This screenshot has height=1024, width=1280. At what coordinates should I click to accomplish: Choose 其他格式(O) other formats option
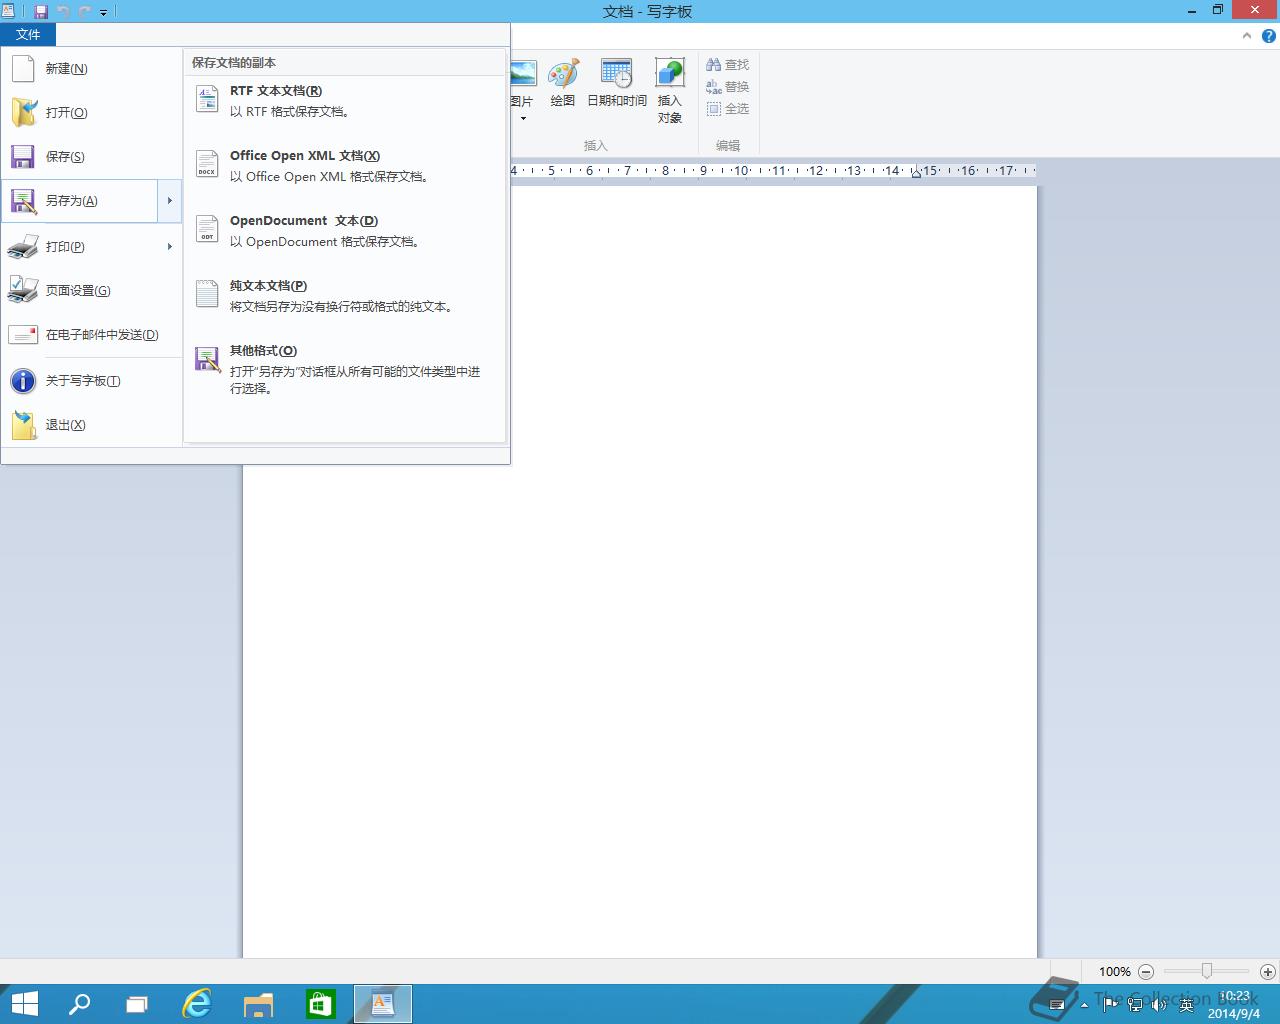pyautogui.click(x=345, y=369)
